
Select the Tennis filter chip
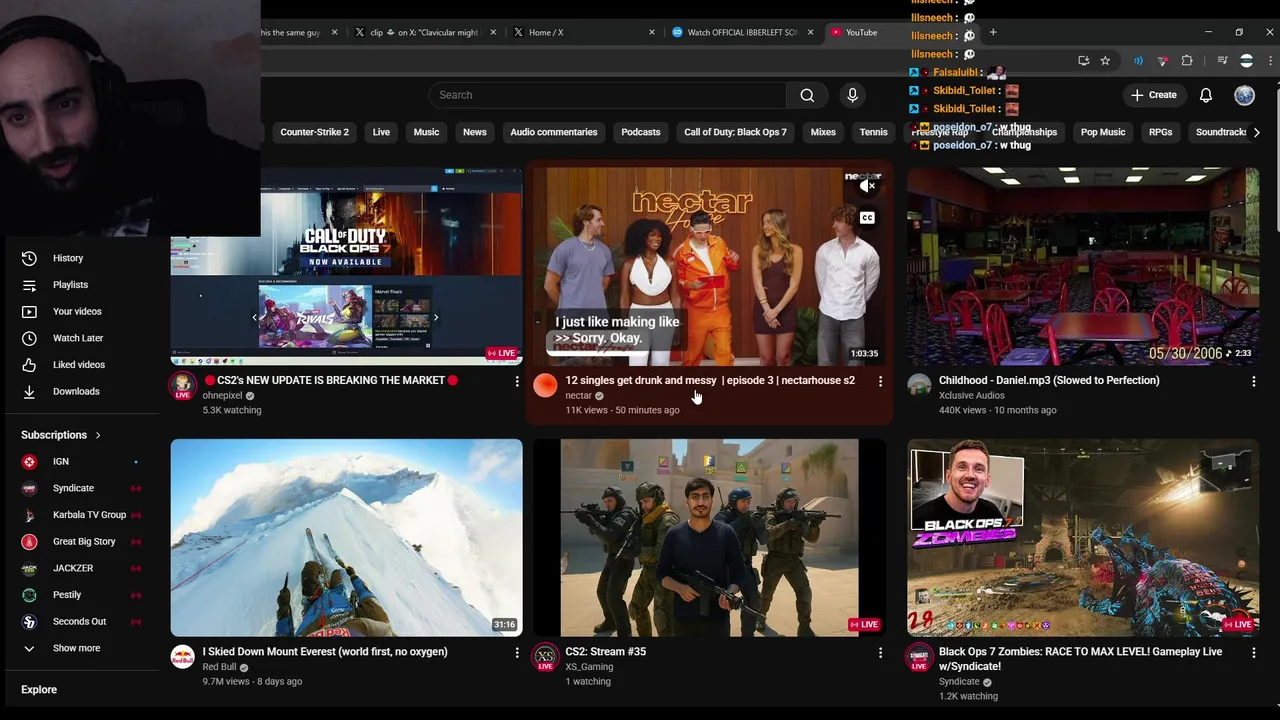[x=873, y=132]
